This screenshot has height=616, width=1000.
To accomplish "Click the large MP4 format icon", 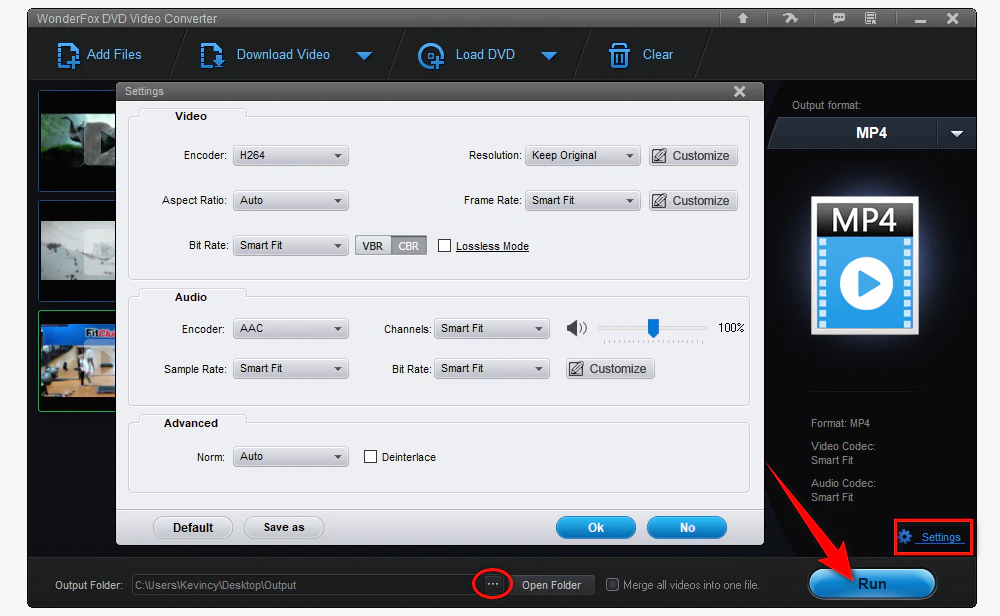I will pos(865,265).
